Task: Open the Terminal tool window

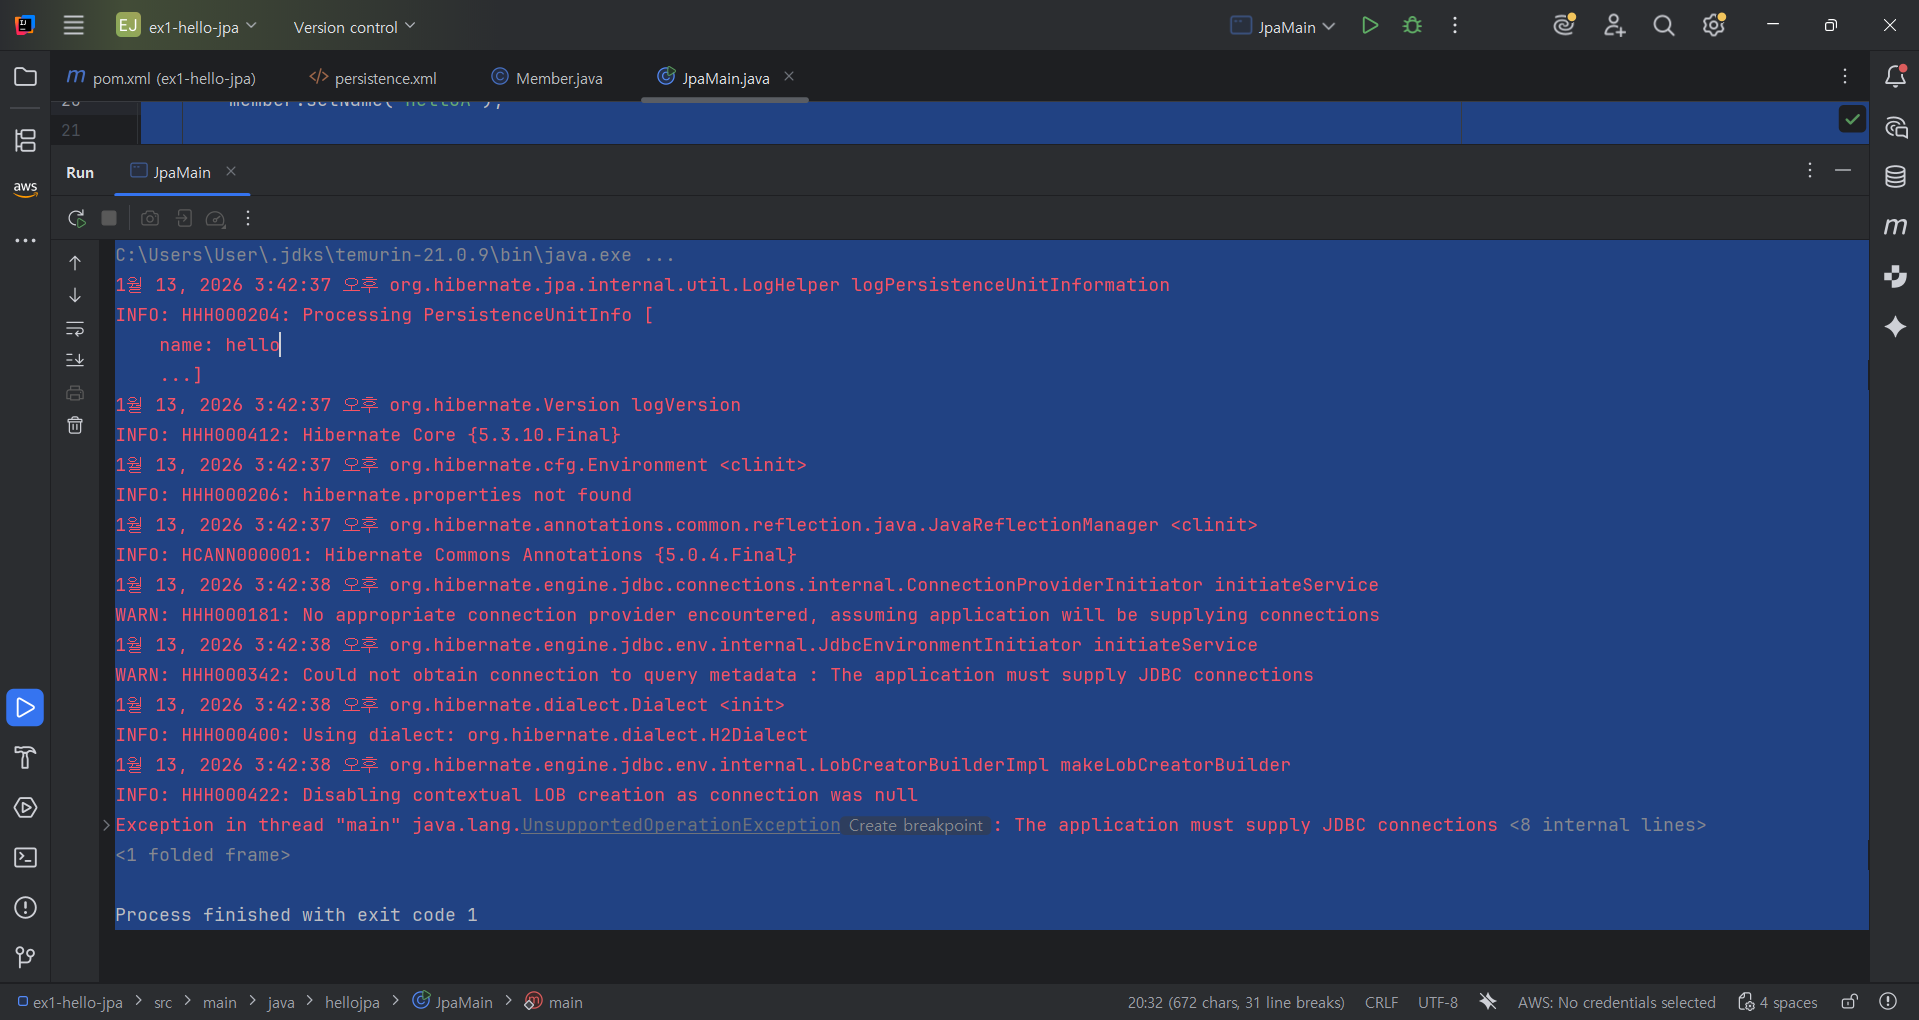Action: pyautogui.click(x=25, y=858)
